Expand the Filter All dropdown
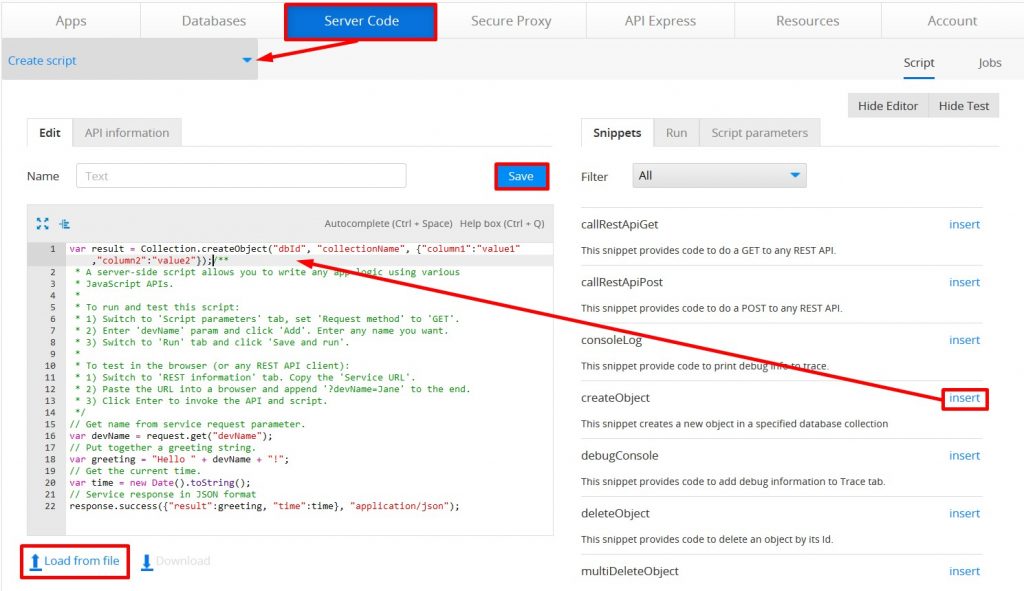The image size is (1024, 591). 719,176
